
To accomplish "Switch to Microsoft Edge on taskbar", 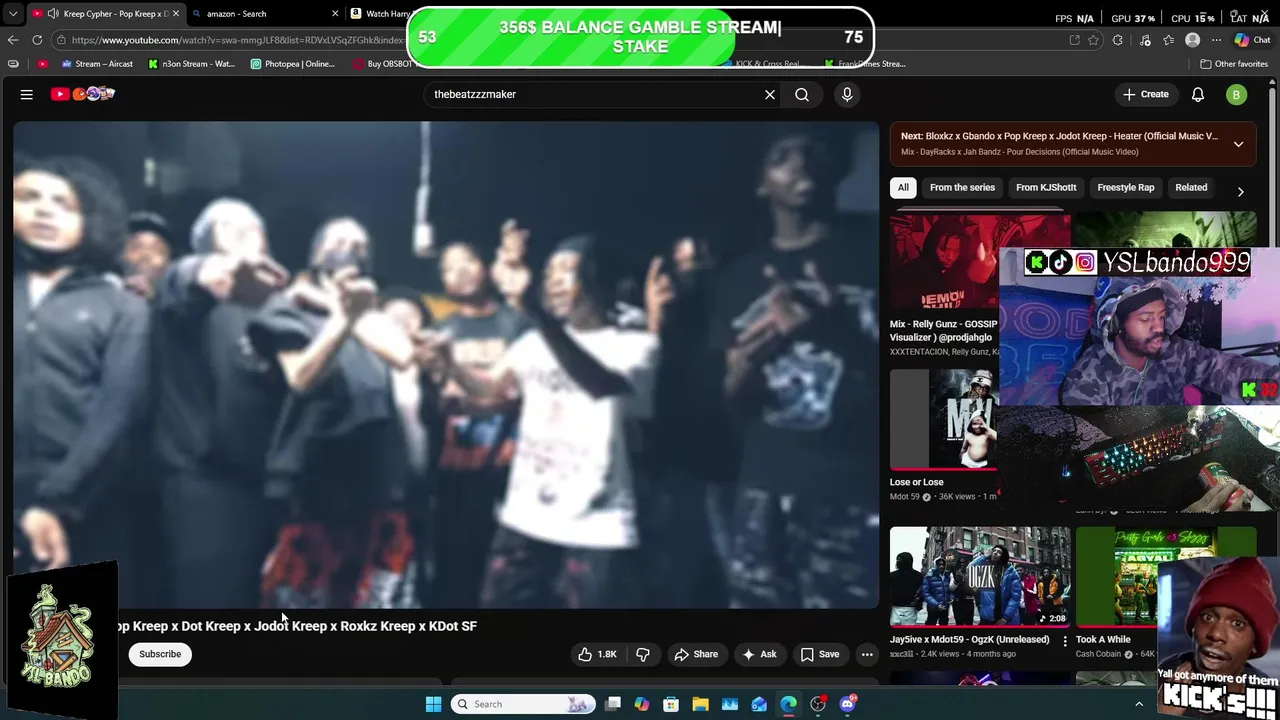I will tap(789, 704).
